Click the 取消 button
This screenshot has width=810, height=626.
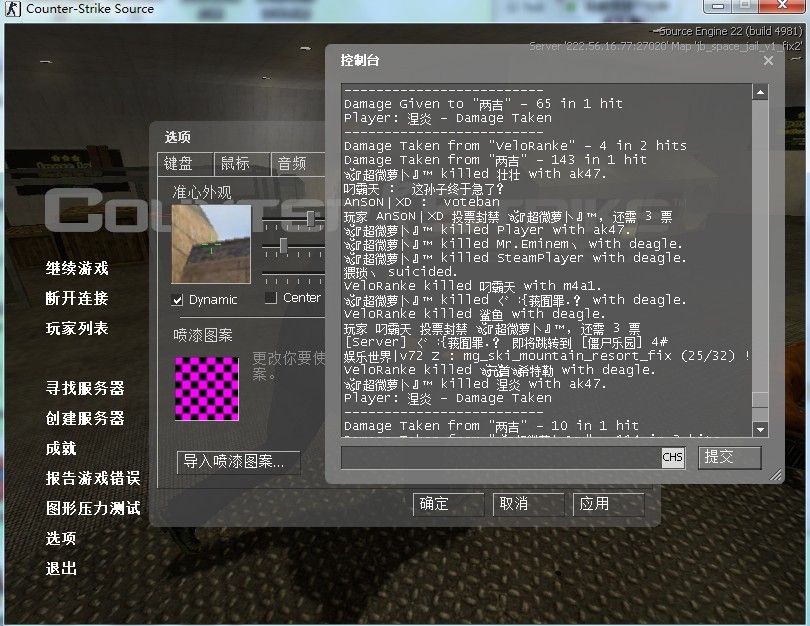(x=528, y=504)
